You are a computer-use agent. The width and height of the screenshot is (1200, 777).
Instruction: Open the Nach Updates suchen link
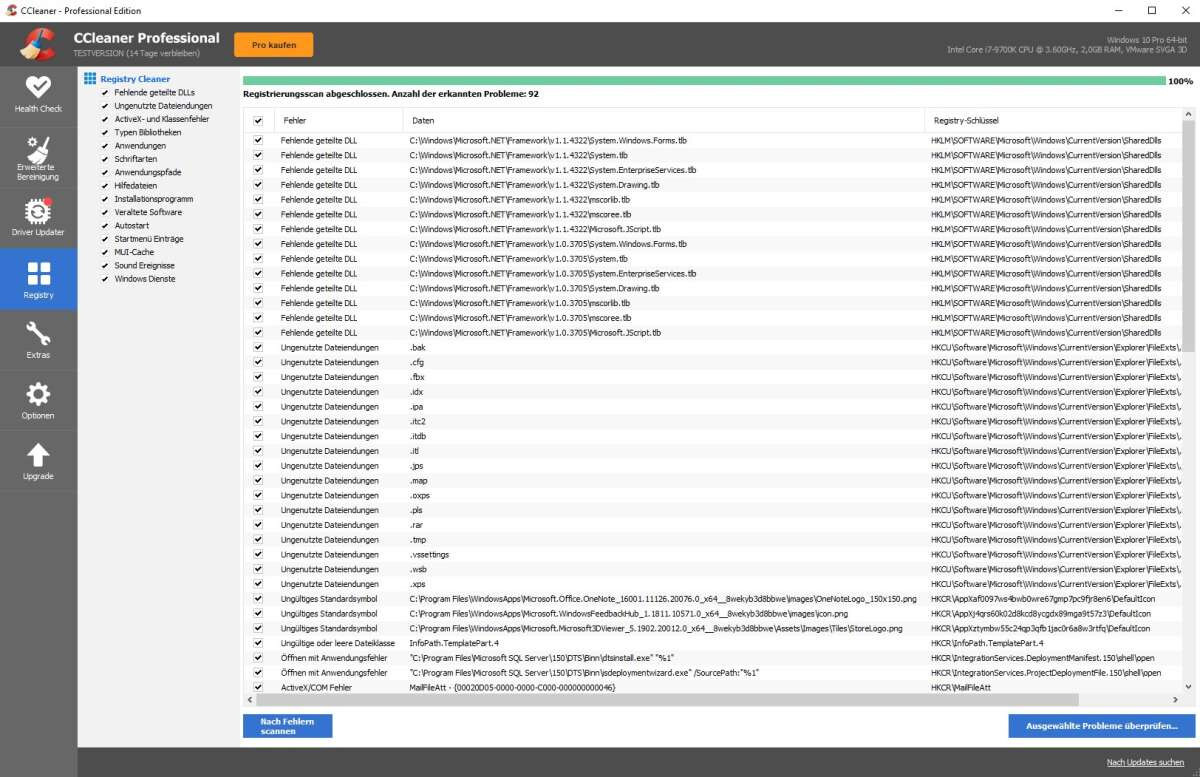click(1145, 762)
